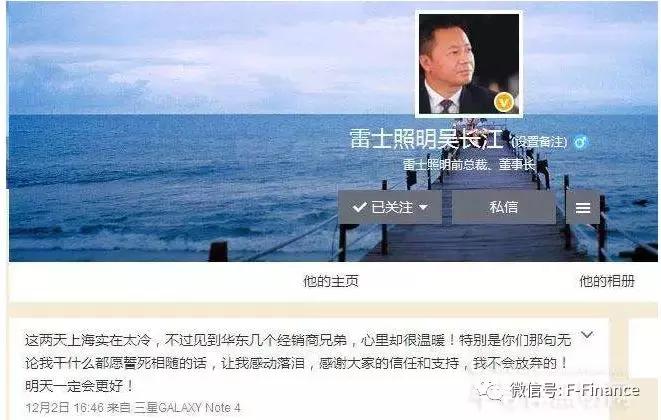Screen dimensions: 661x420
Task: Click the bio text 雷士照明前总裁、董事长
Action: [469, 164]
